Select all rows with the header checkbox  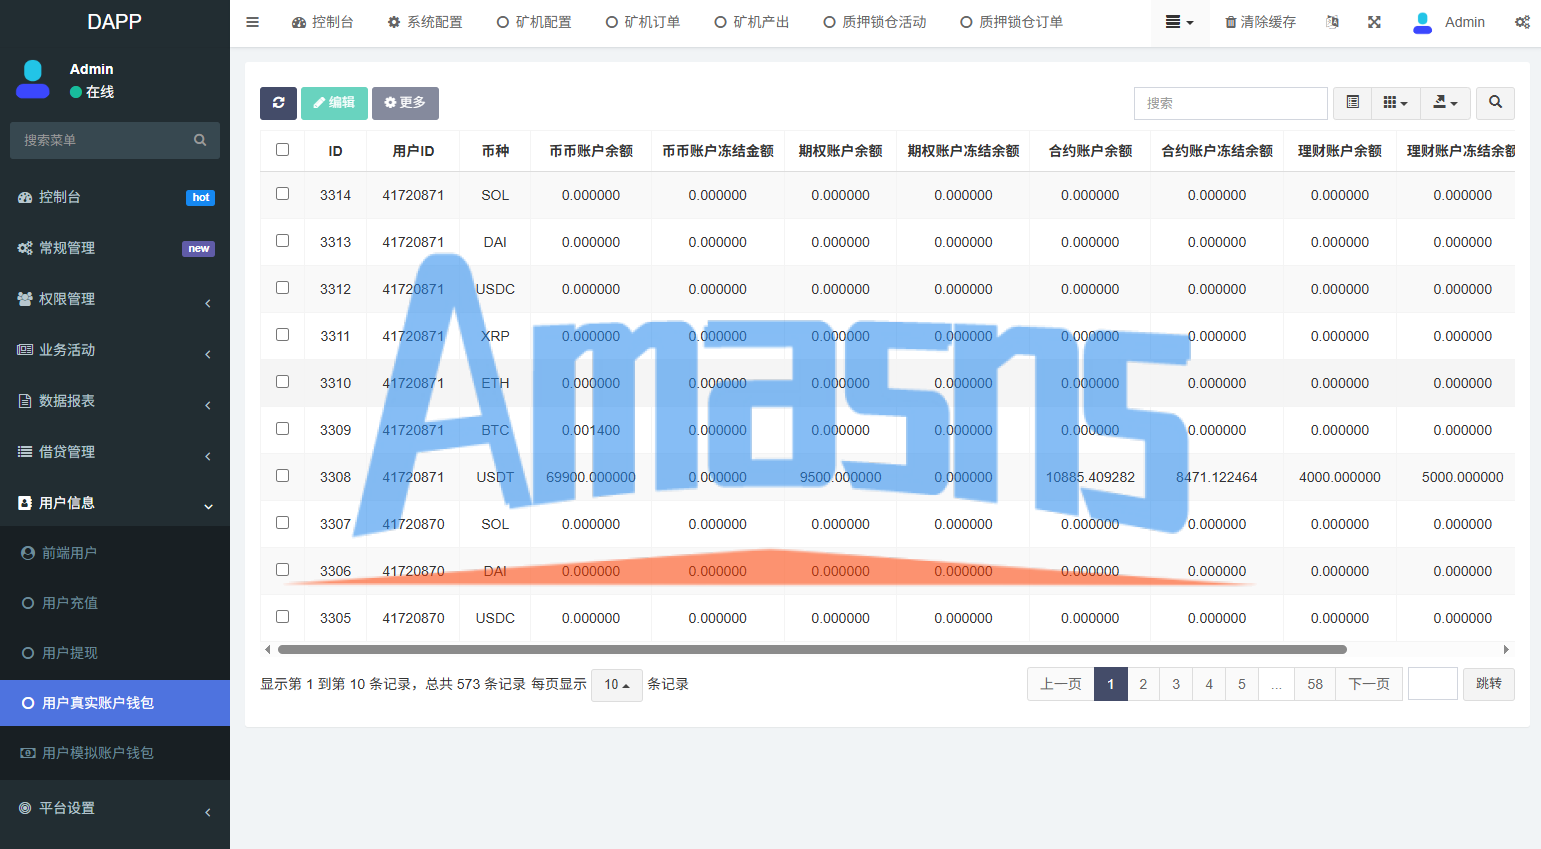pyautogui.click(x=283, y=150)
